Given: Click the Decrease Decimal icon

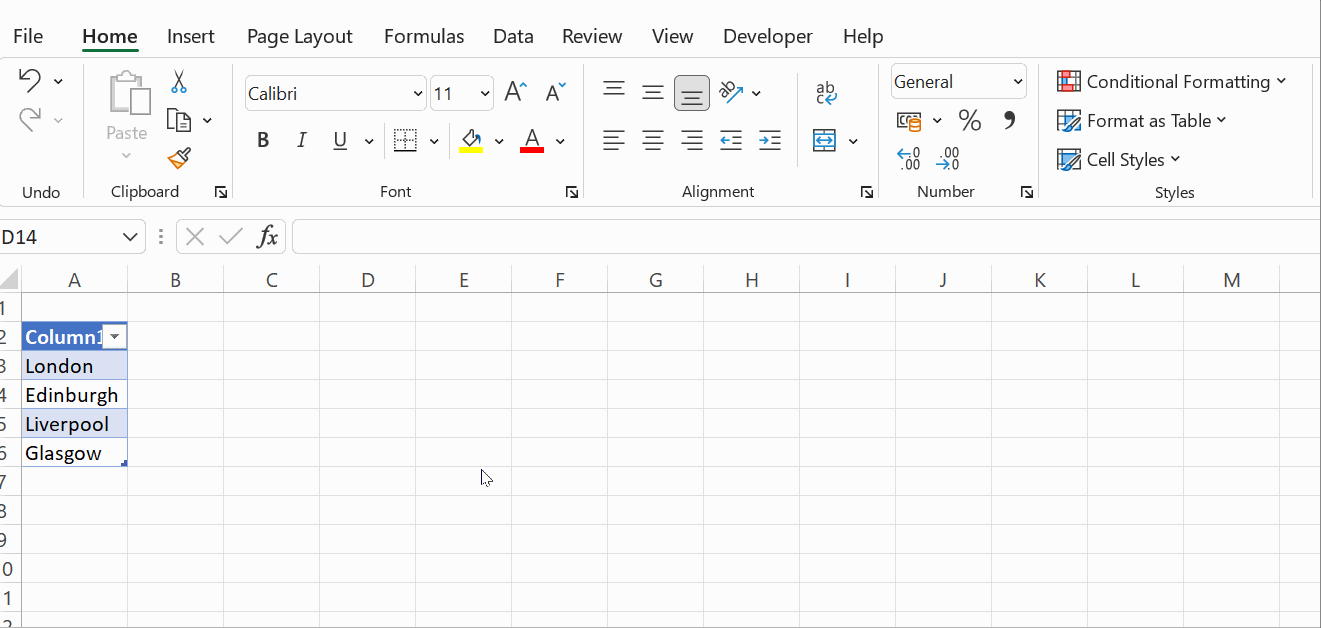Looking at the screenshot, I should click(947, 158).
